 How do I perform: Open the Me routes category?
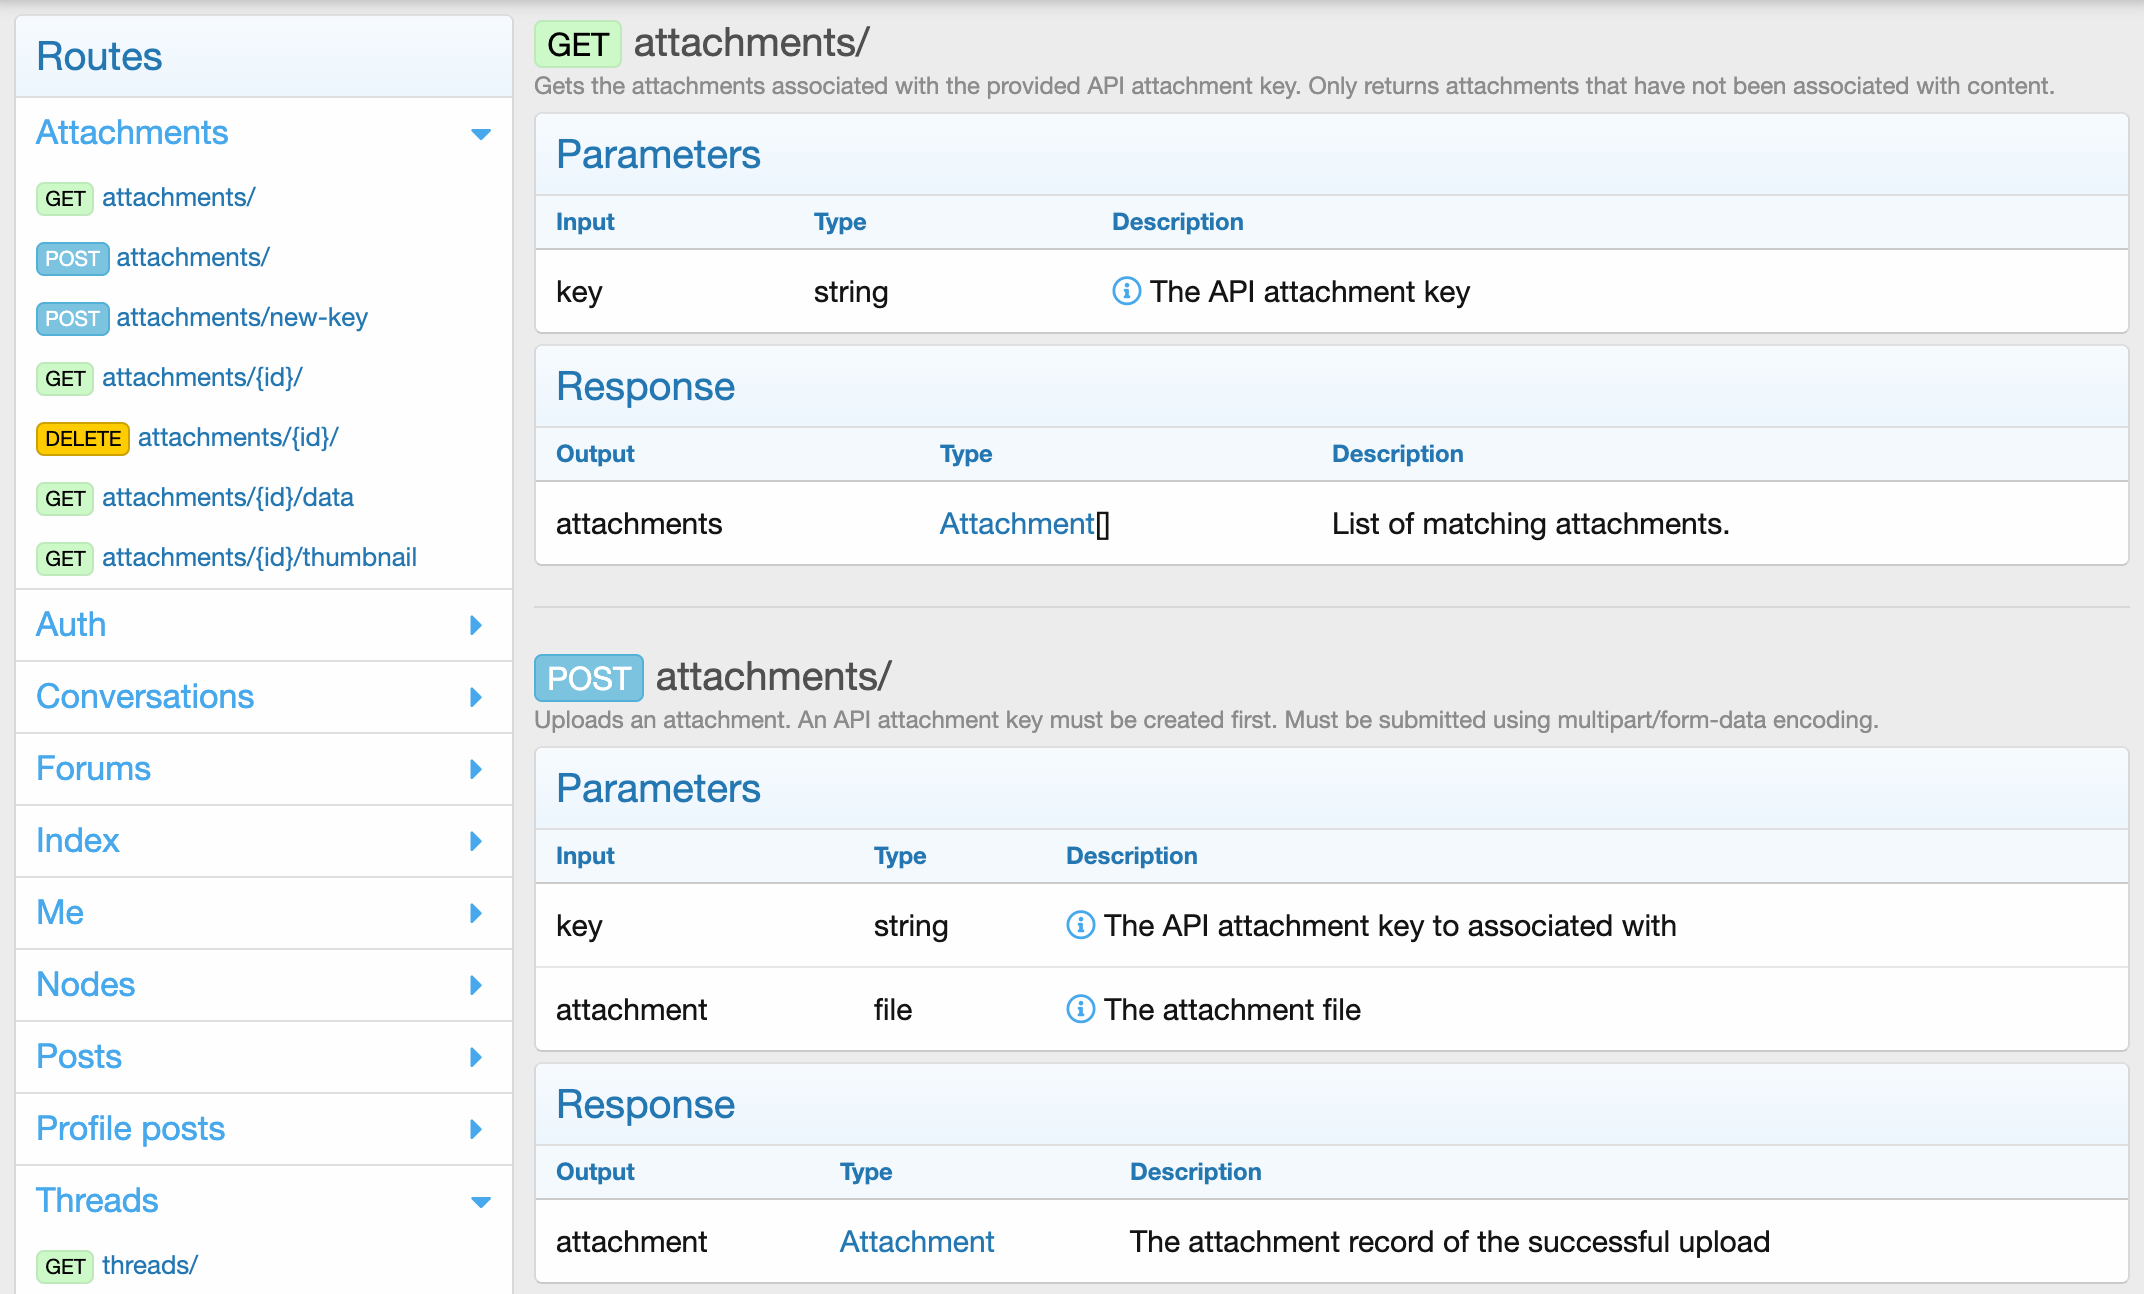[x=476, y=913]
